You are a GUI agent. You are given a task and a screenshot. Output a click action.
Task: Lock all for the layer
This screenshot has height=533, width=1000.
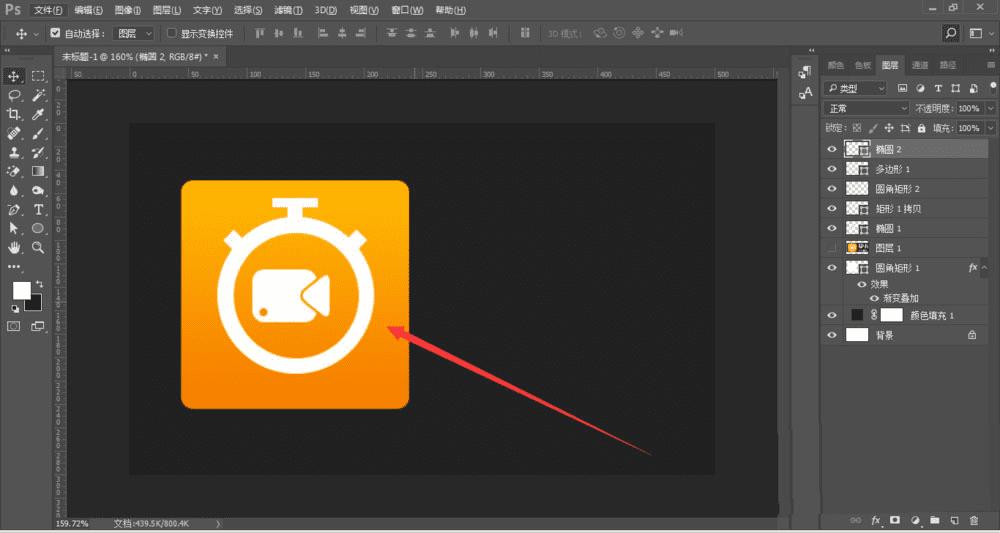point(921,128)
